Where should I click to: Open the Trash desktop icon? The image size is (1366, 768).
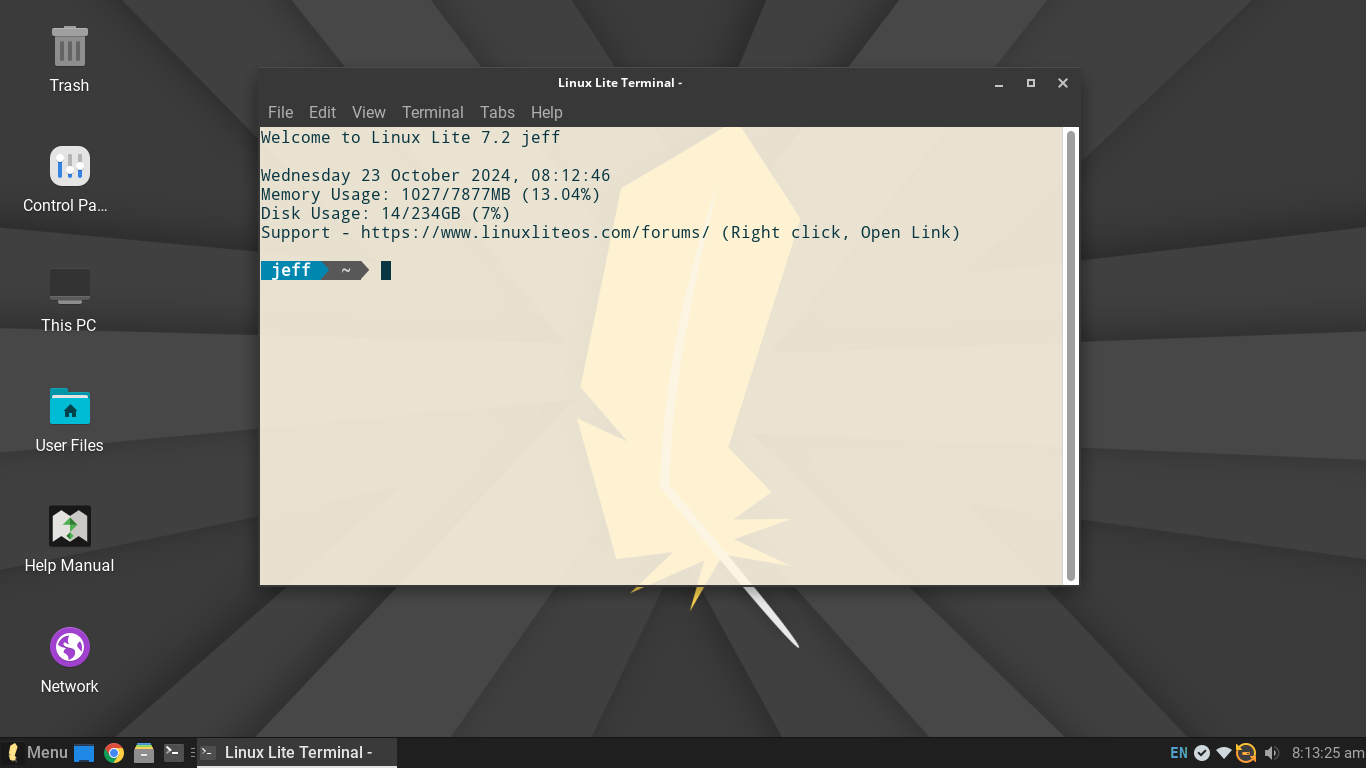[69, 47]
